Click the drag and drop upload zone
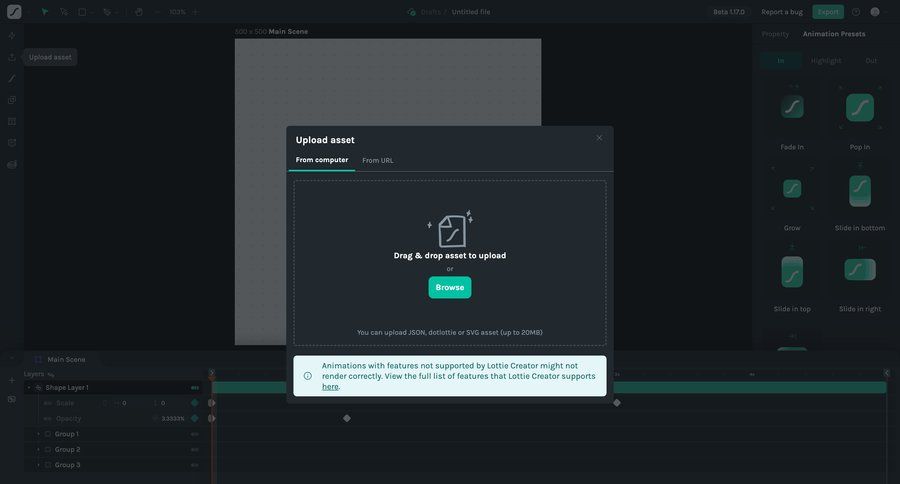Viewport: 900px width, 484px height. point(450,263)
